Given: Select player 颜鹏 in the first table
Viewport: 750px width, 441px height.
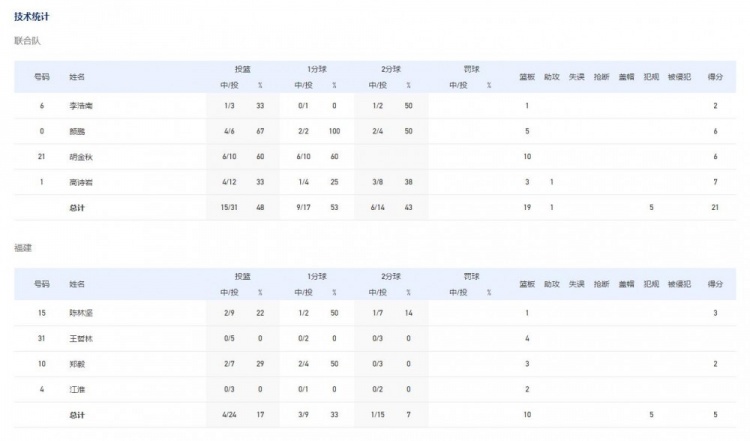Looking at the screenshot, I should click(77, 131).
